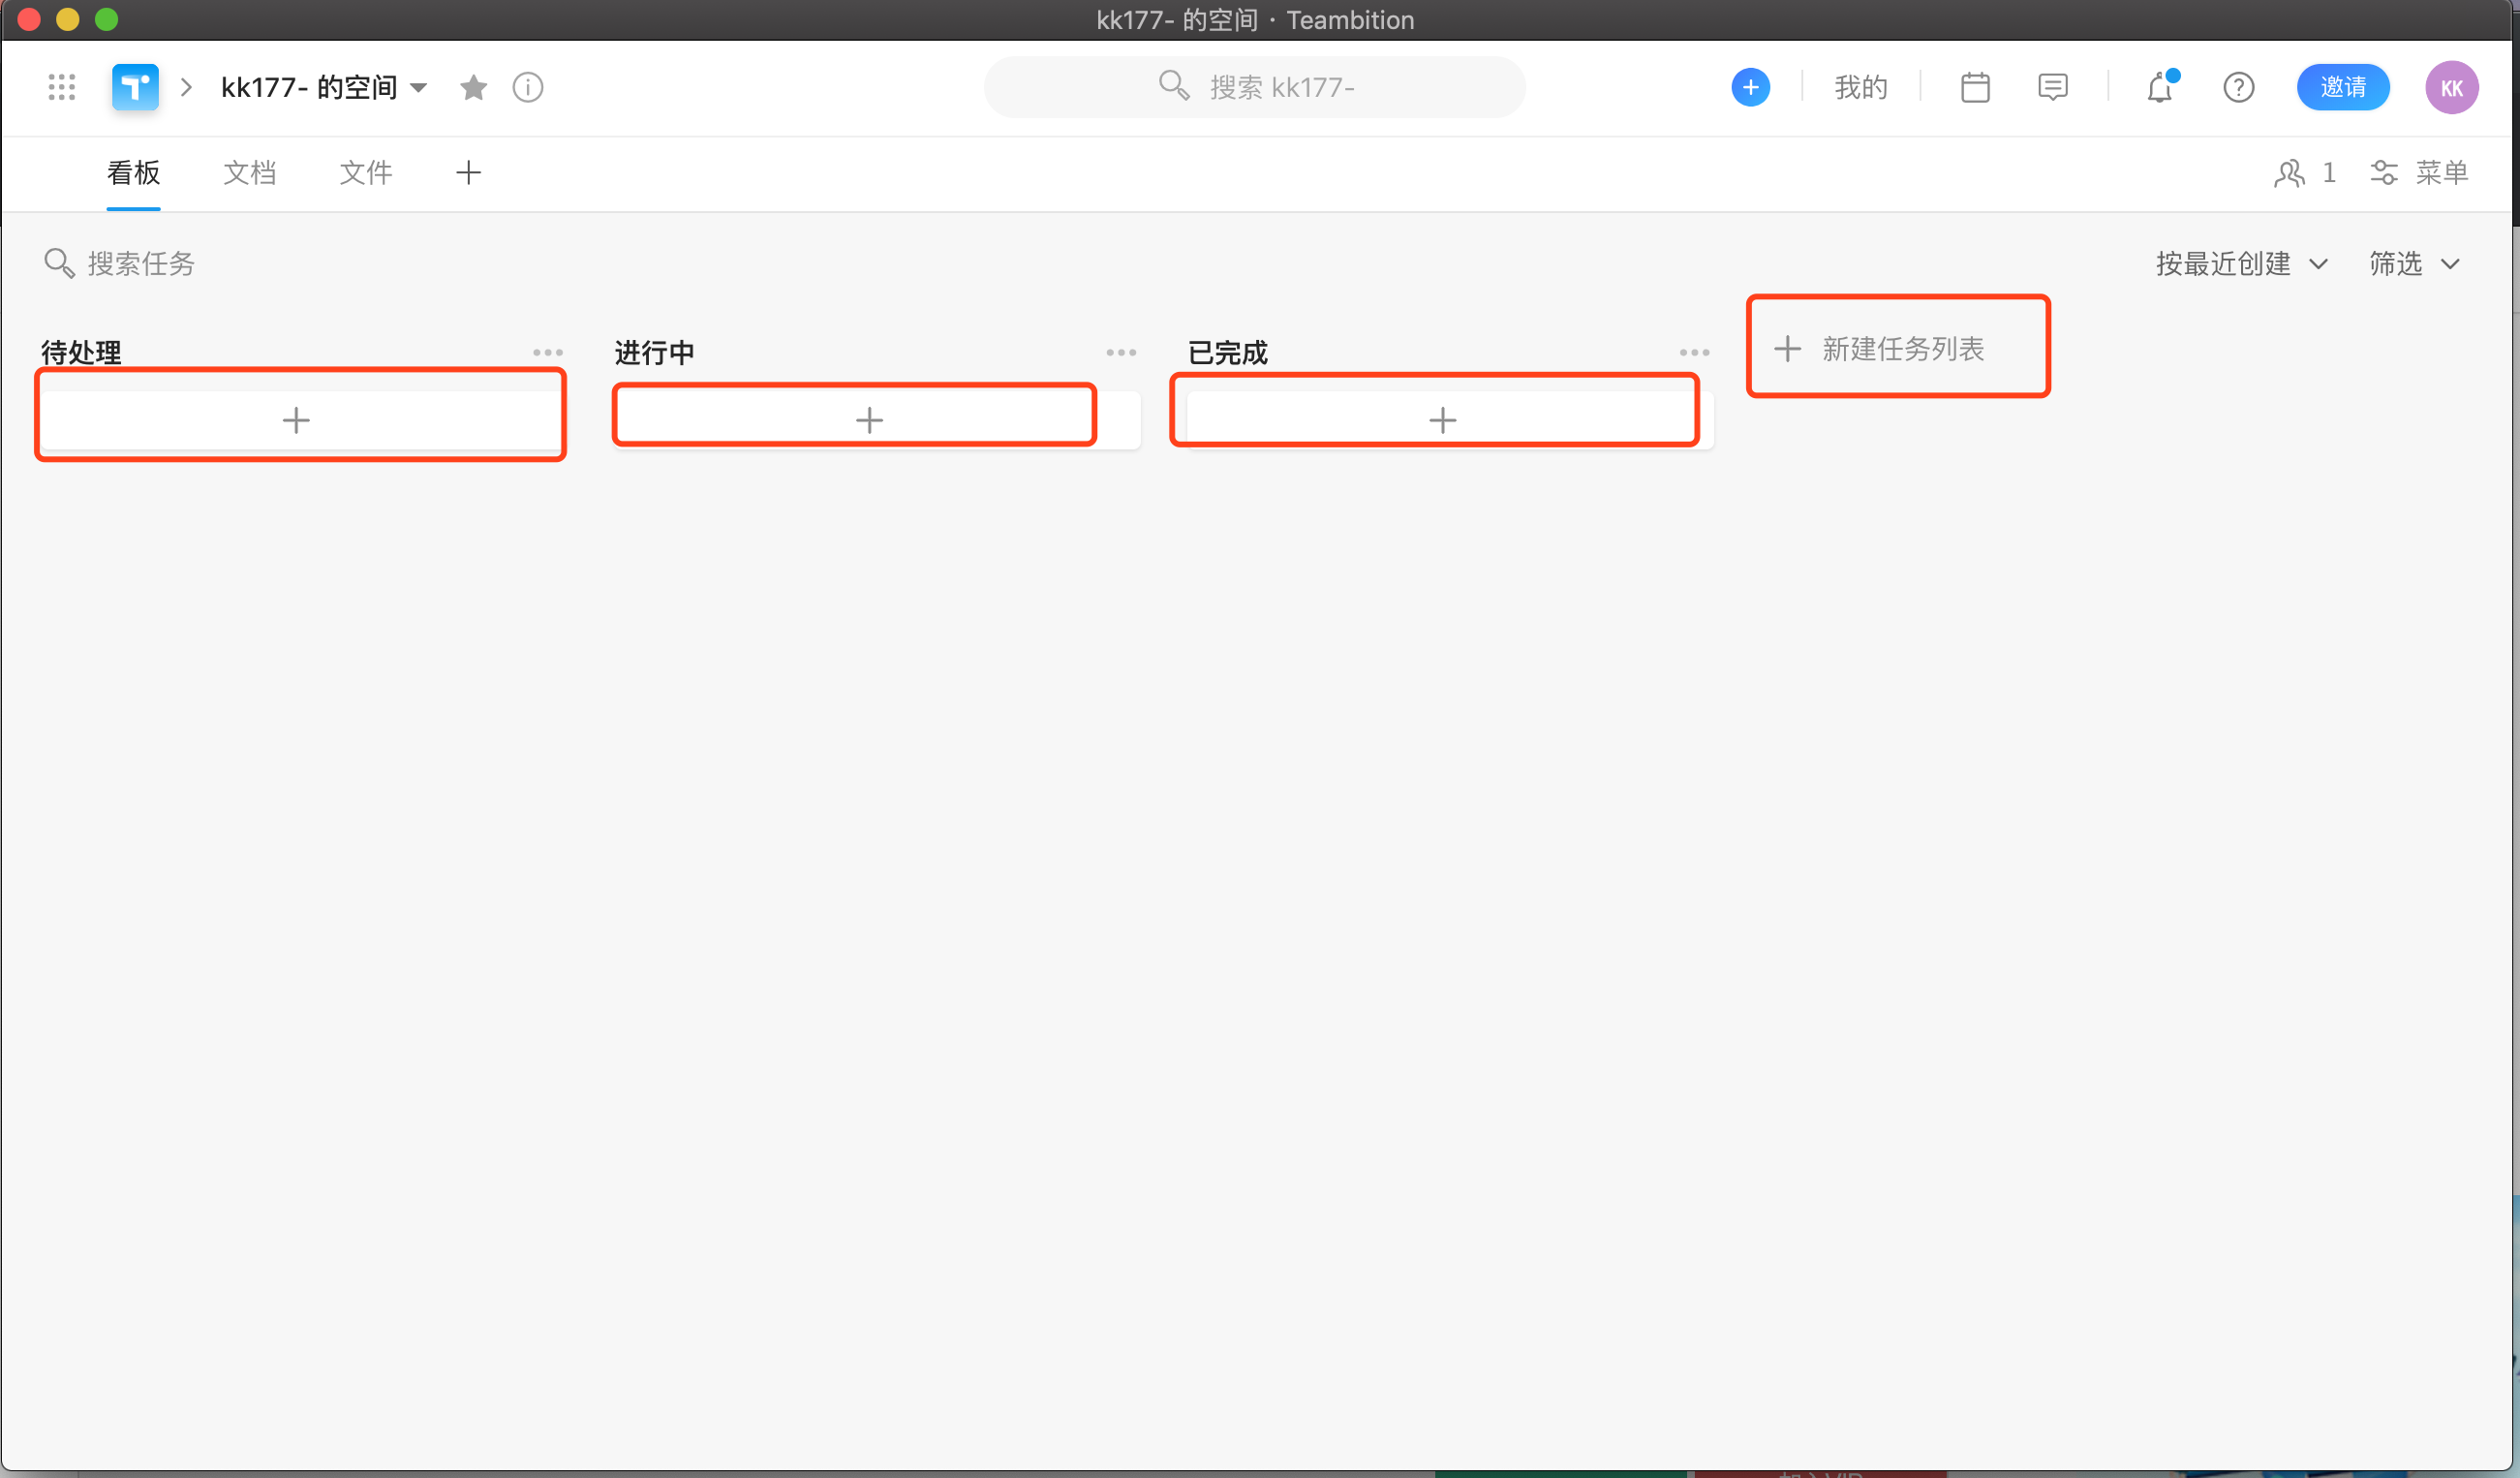Open the 菜单 settings icon
The image size is (2520, 1478).
[2384, 173]
